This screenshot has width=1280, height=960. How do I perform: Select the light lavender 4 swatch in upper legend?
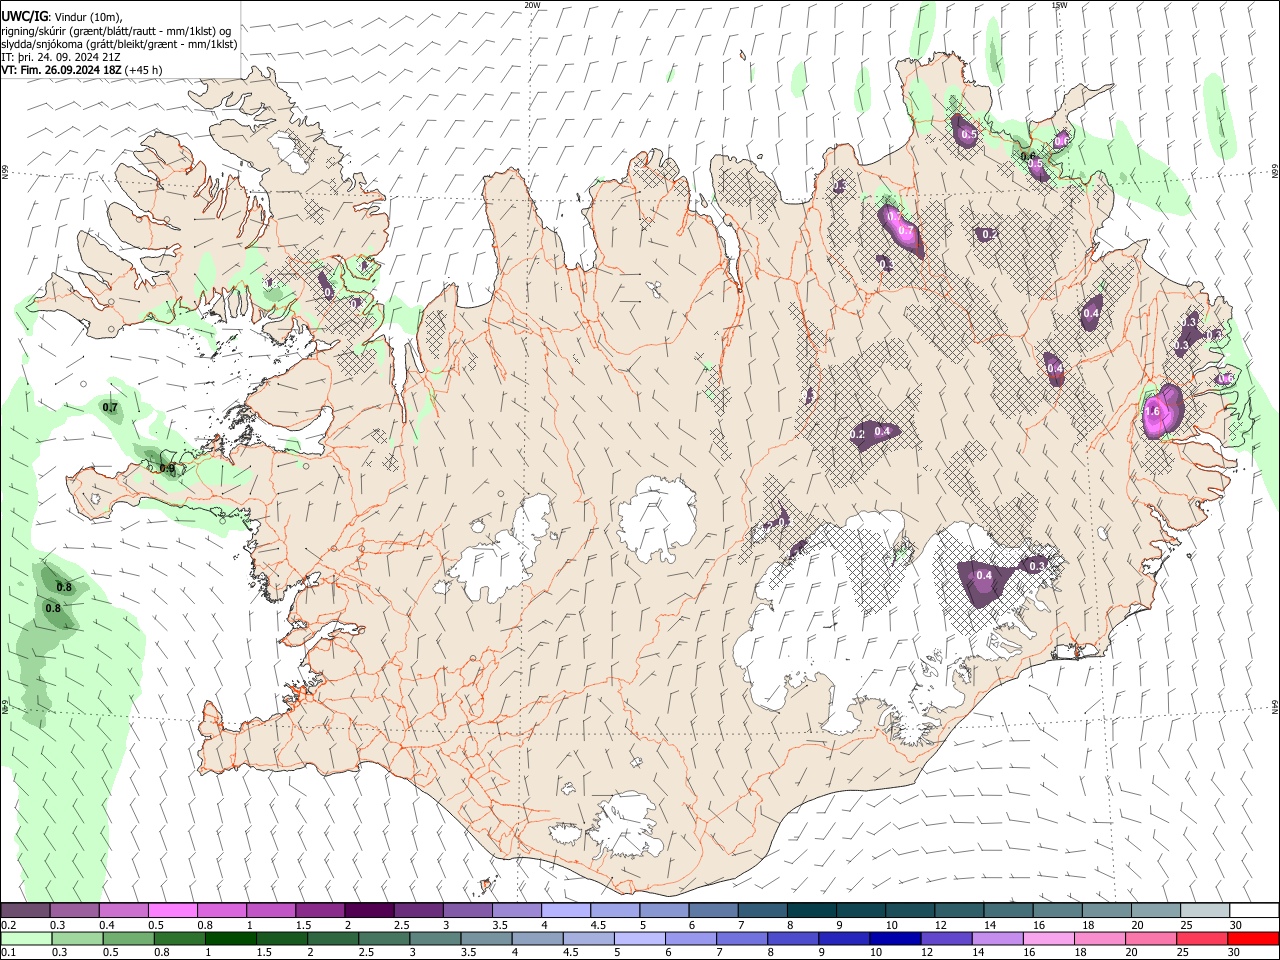pyautogui.click(x=564, y=910)
